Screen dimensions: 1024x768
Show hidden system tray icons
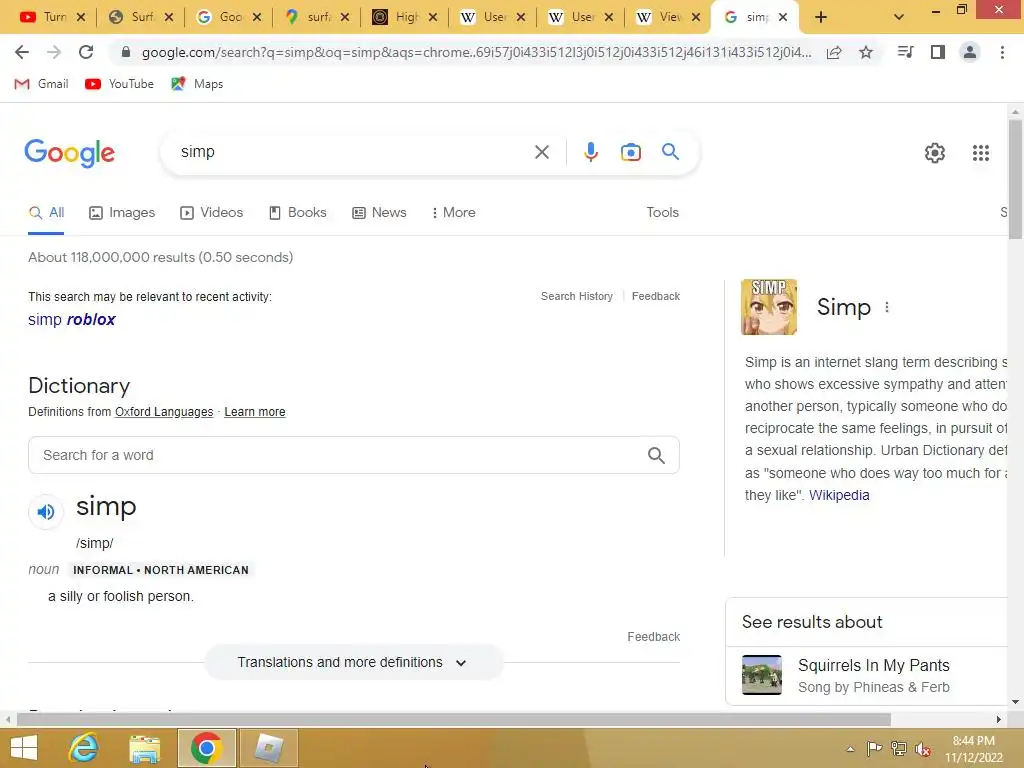click(850, 749)
